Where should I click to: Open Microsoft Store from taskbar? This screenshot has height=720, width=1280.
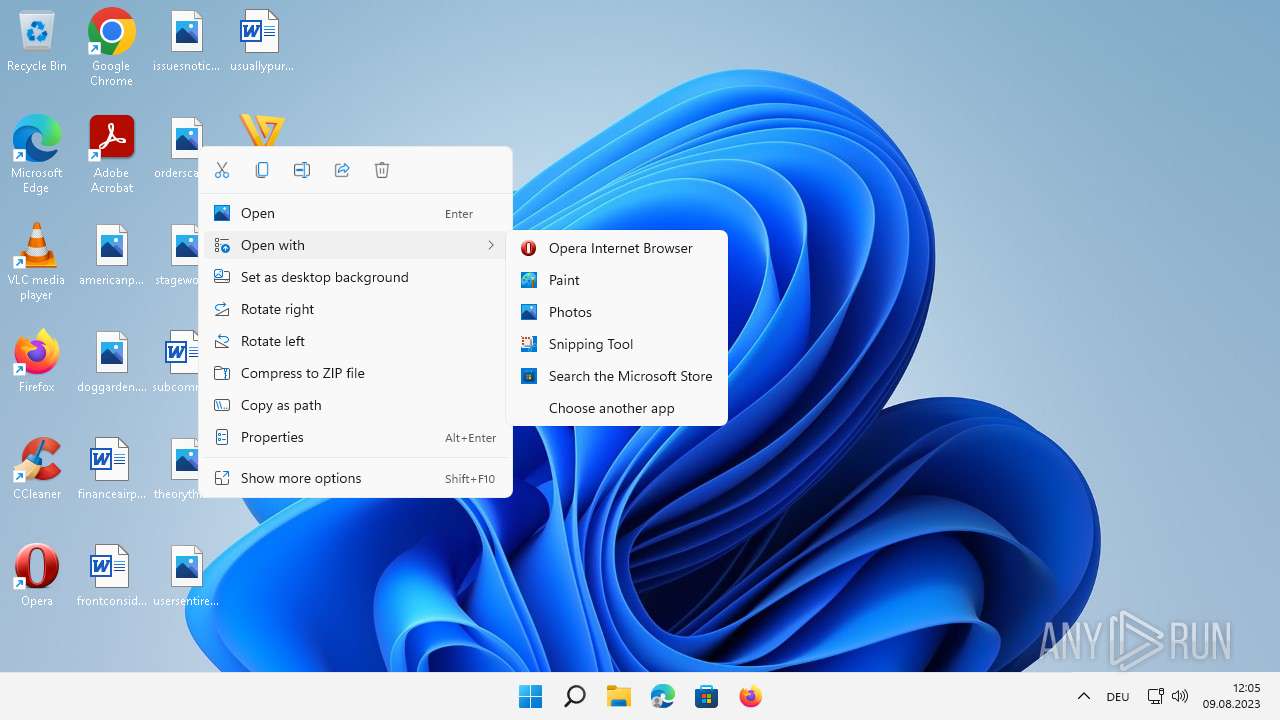706,696
